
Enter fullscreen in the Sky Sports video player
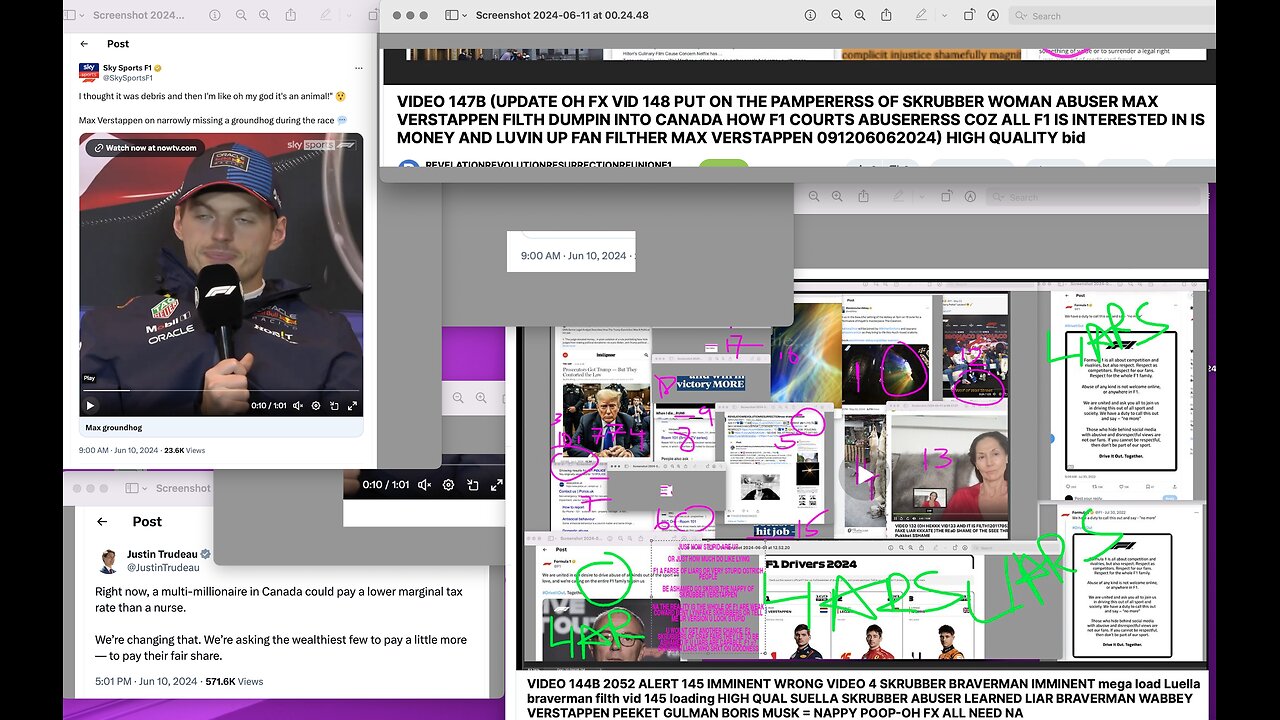click(352, 406)
